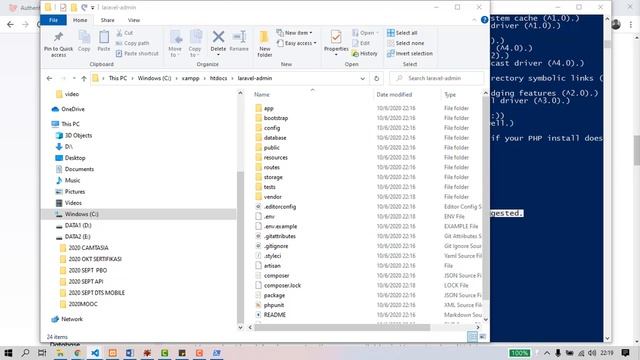Select the .env file
The image size is (640, 360).
click(269, 216)
